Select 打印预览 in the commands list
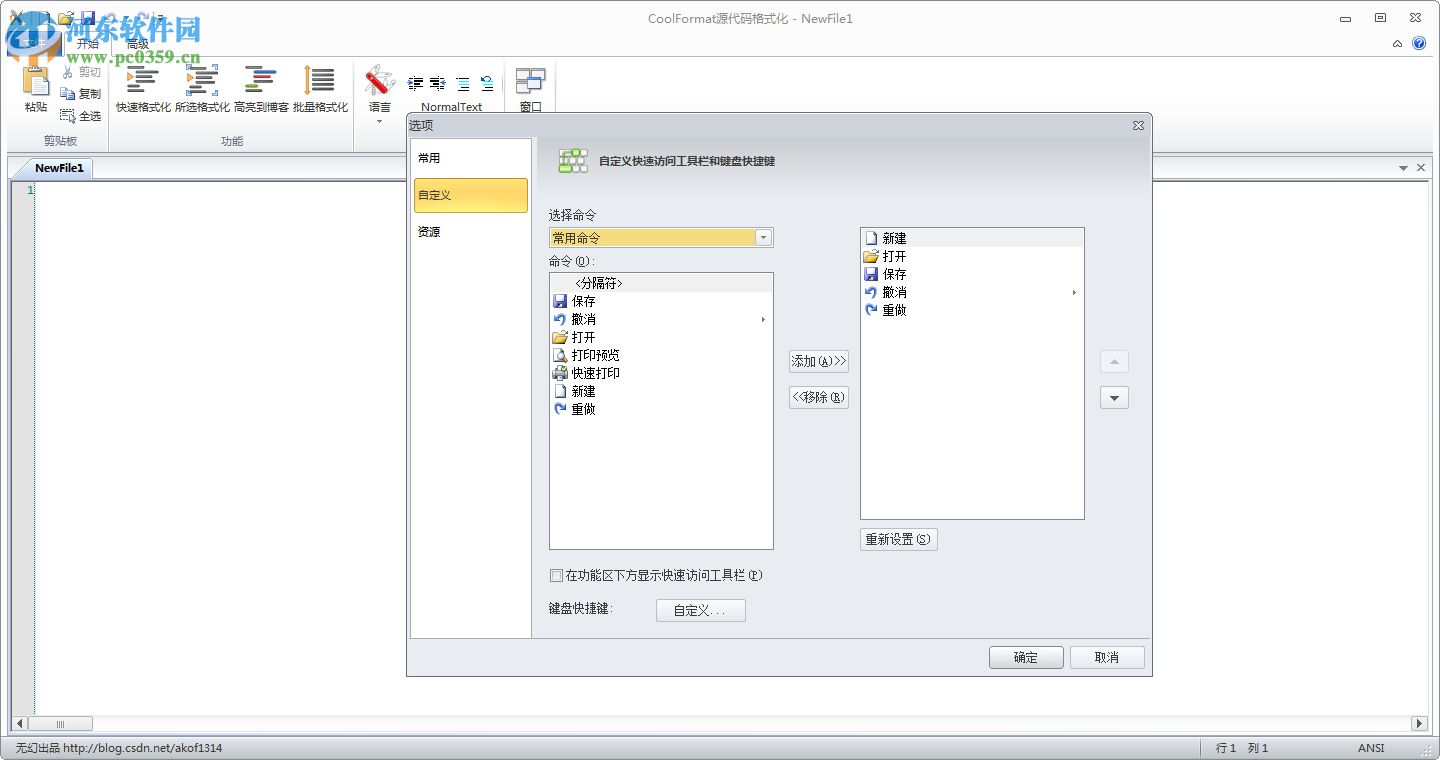1440x760 pixels. tap(594, 354)
